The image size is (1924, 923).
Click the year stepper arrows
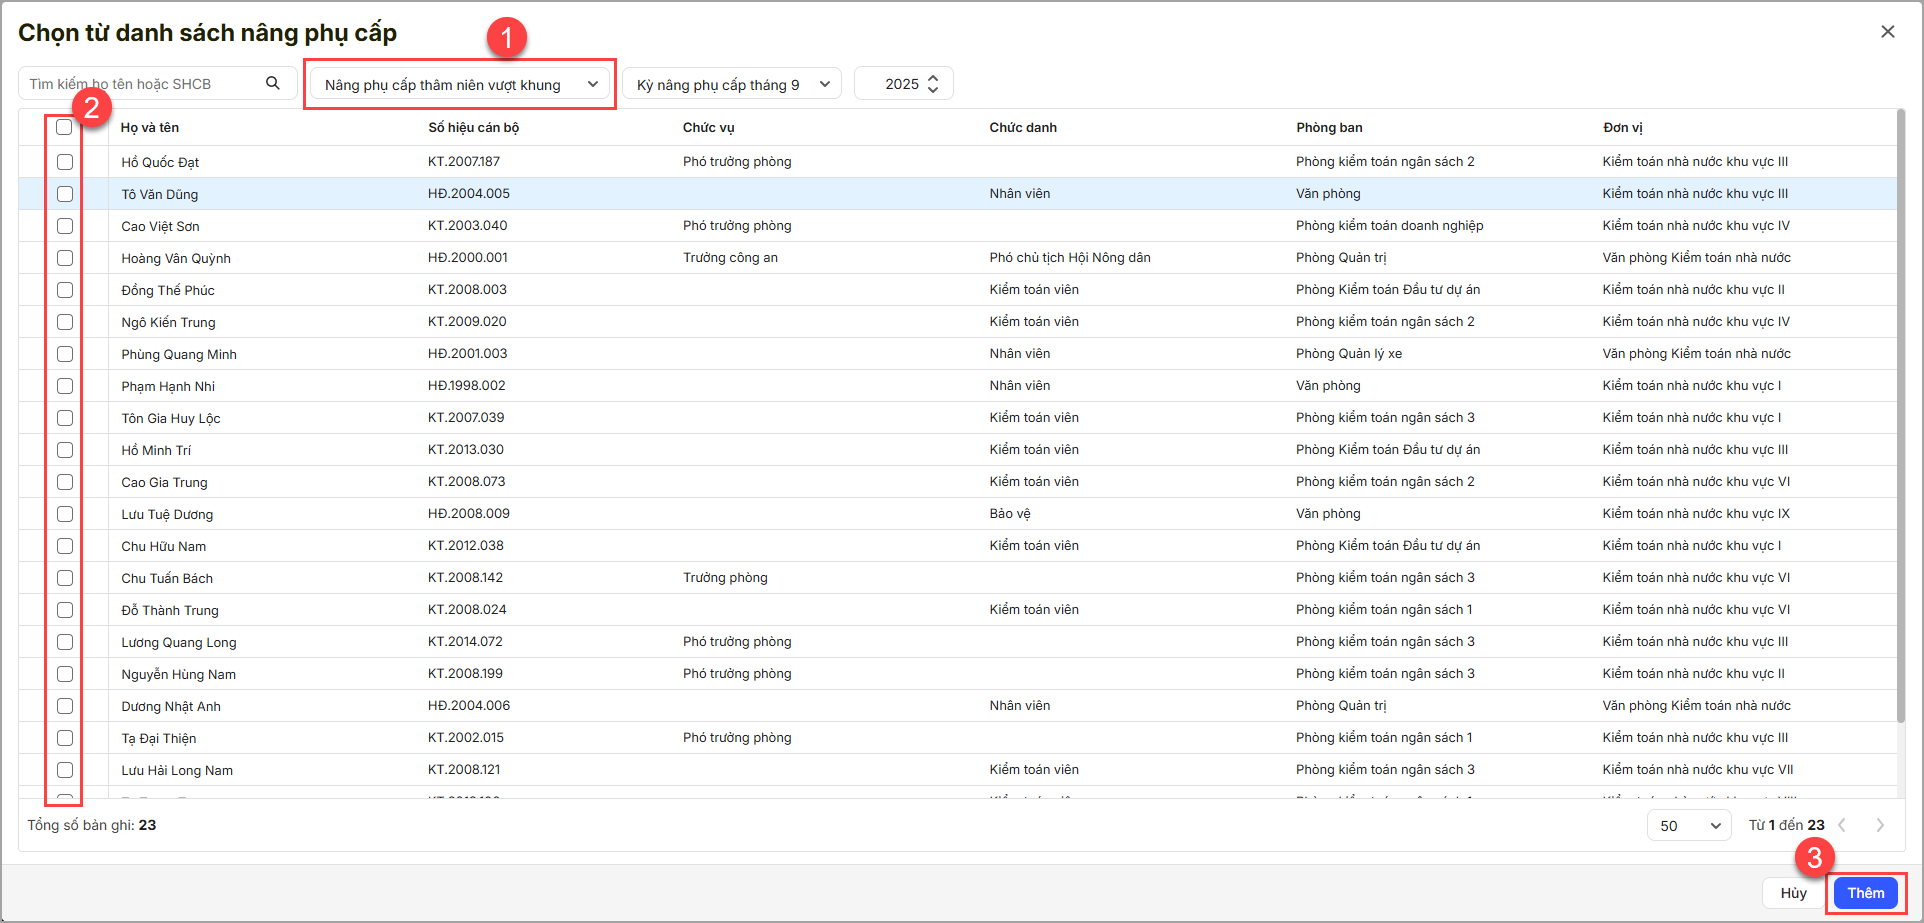coord(933,84)
